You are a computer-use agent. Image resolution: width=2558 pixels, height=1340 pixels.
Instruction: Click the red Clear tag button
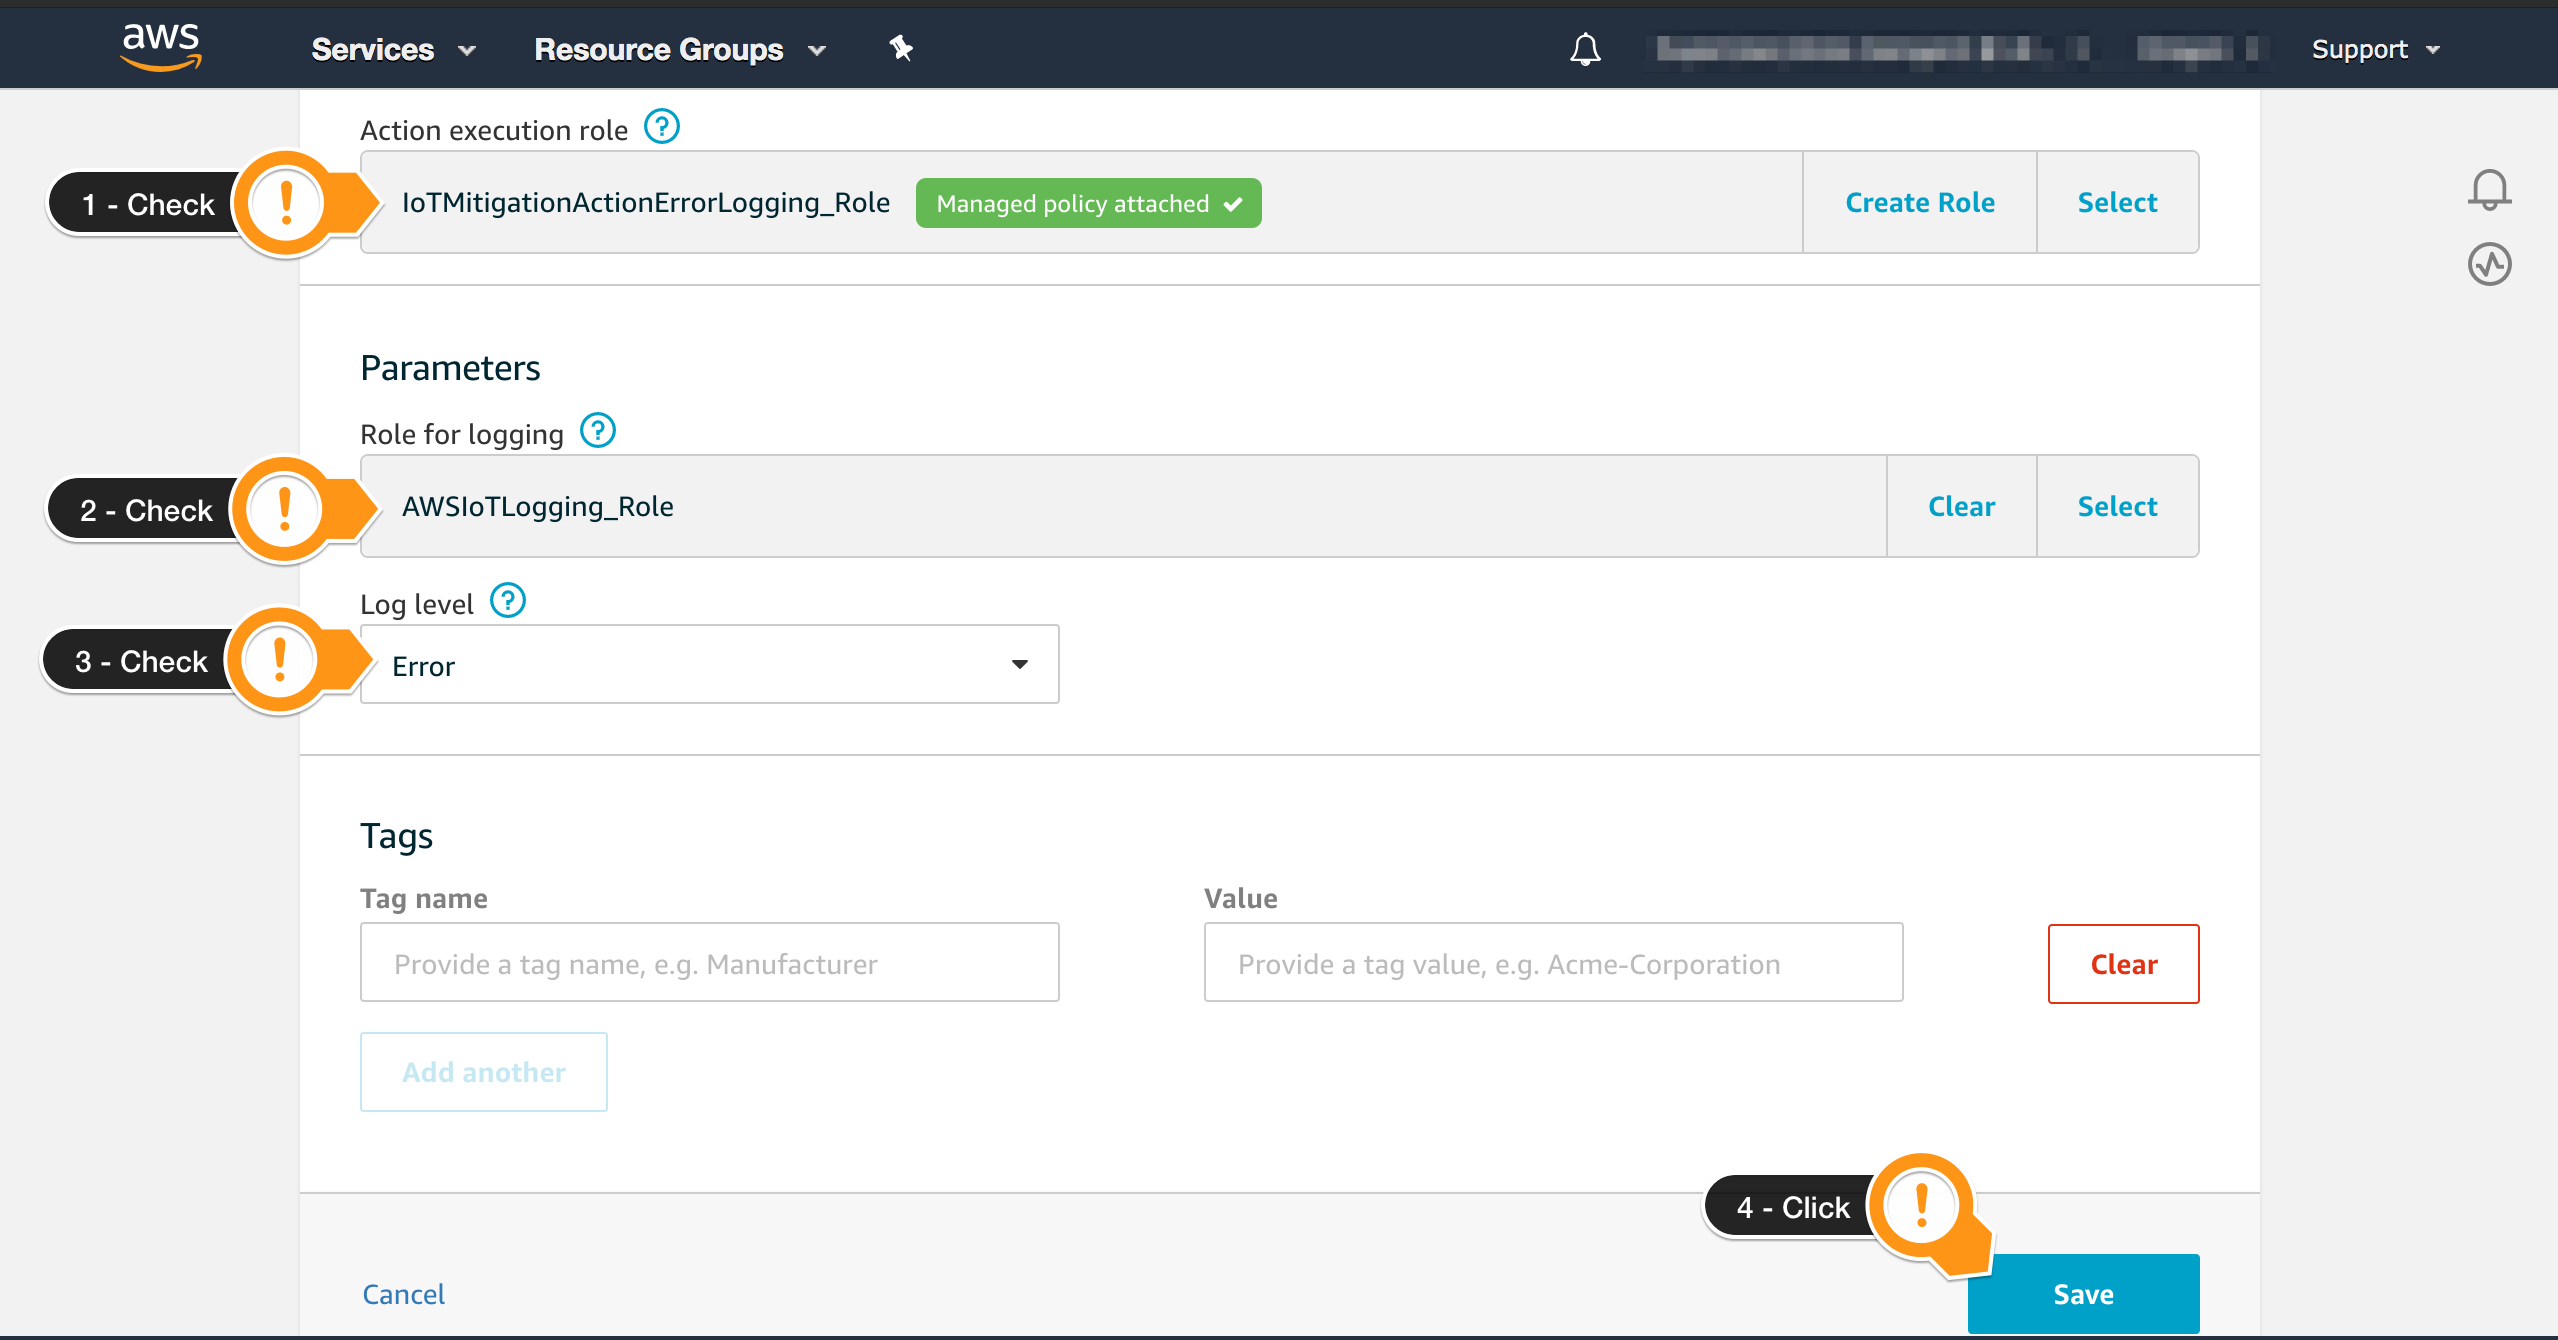pyautogui.click(x=2123, y=964)
